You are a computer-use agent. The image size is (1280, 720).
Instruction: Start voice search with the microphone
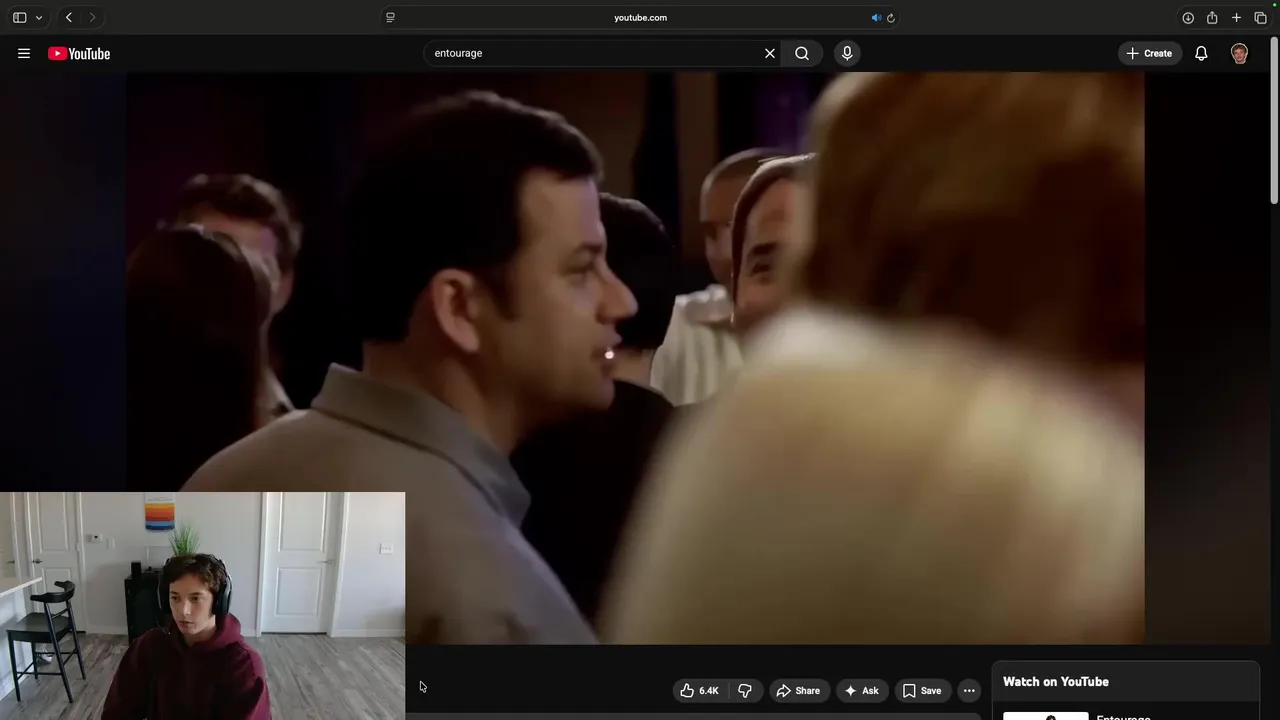[847, 53]
